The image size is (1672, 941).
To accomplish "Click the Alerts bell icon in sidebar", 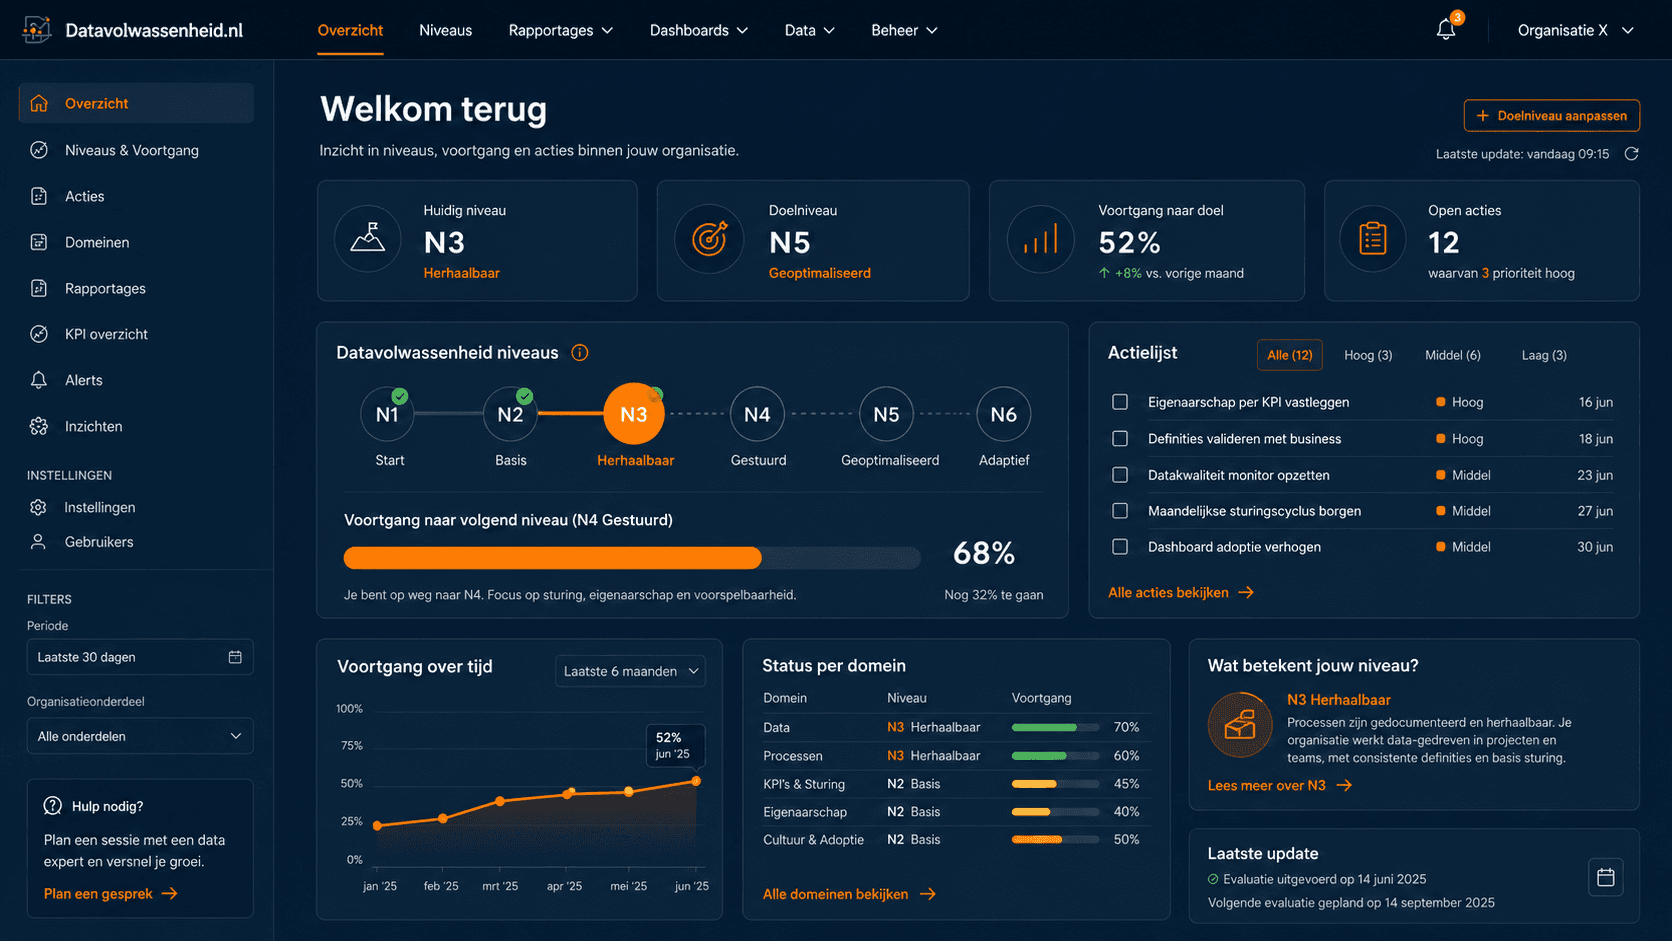I will coord(39,380).
